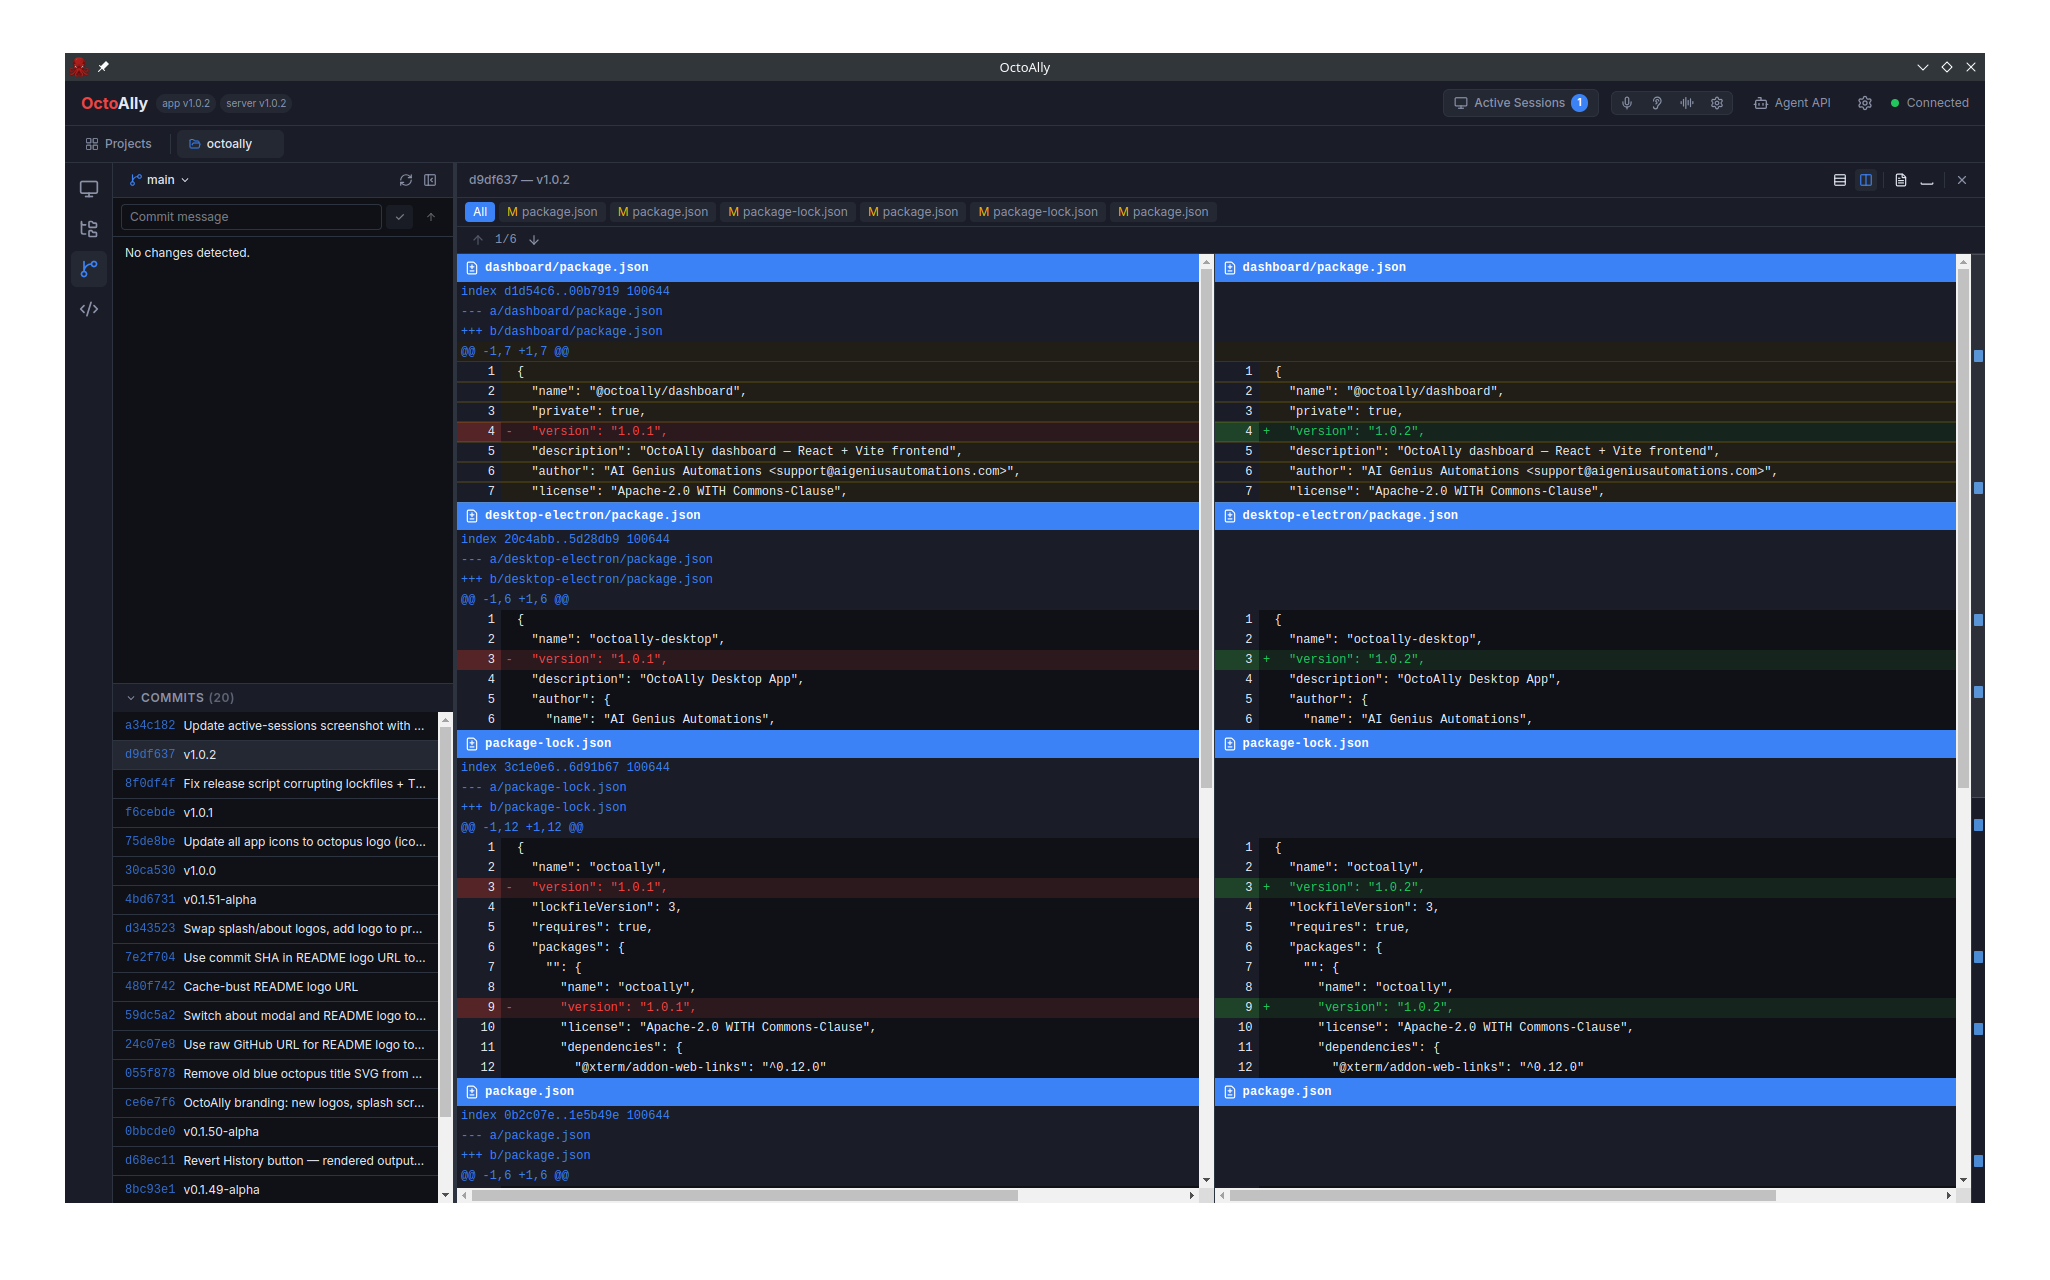Click the audio waveform icon in the voice controls
This screenshot has width=2050, height=1280.
click(x=1687, y=102)
